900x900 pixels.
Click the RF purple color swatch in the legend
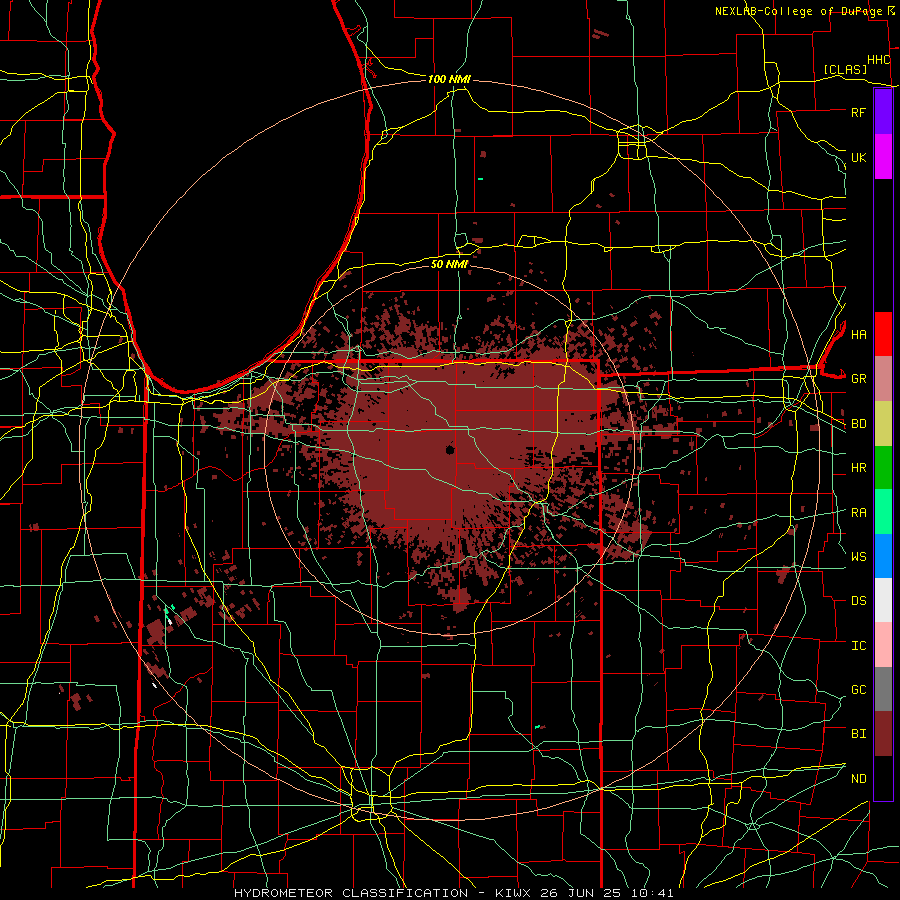click(883, 112)
